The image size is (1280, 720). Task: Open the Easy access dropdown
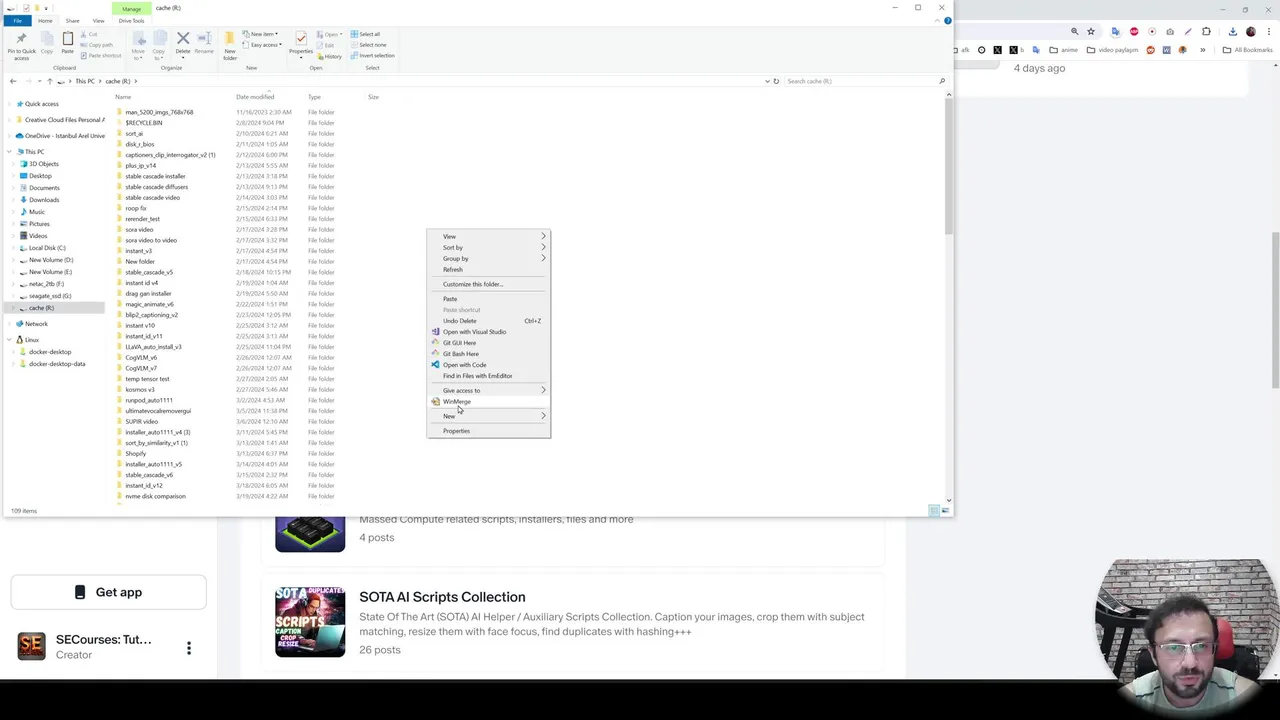point(264,45)
